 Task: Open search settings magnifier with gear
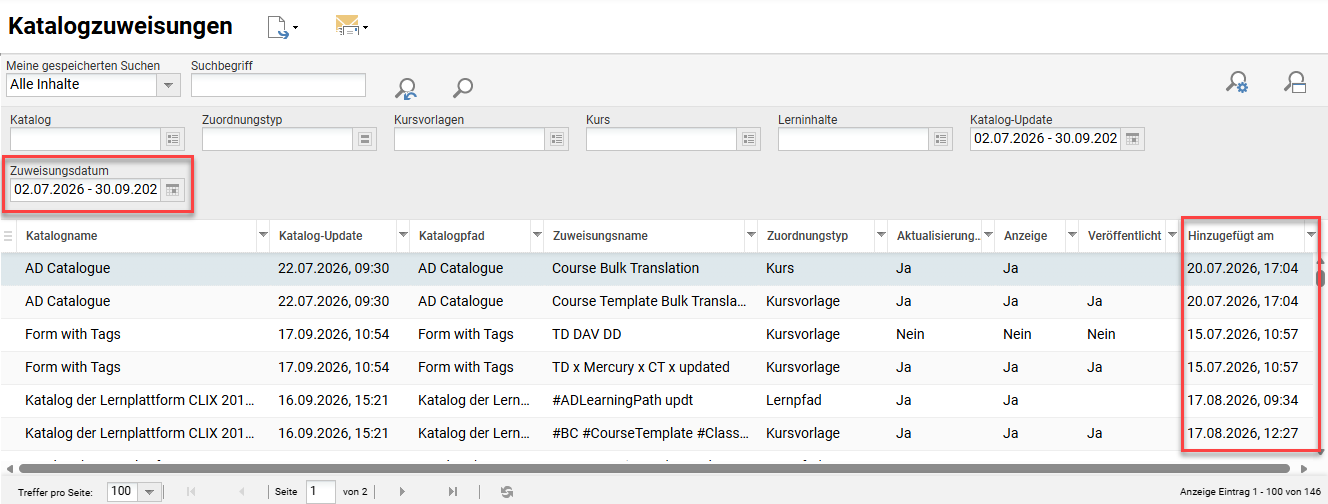click(1237, 83)
